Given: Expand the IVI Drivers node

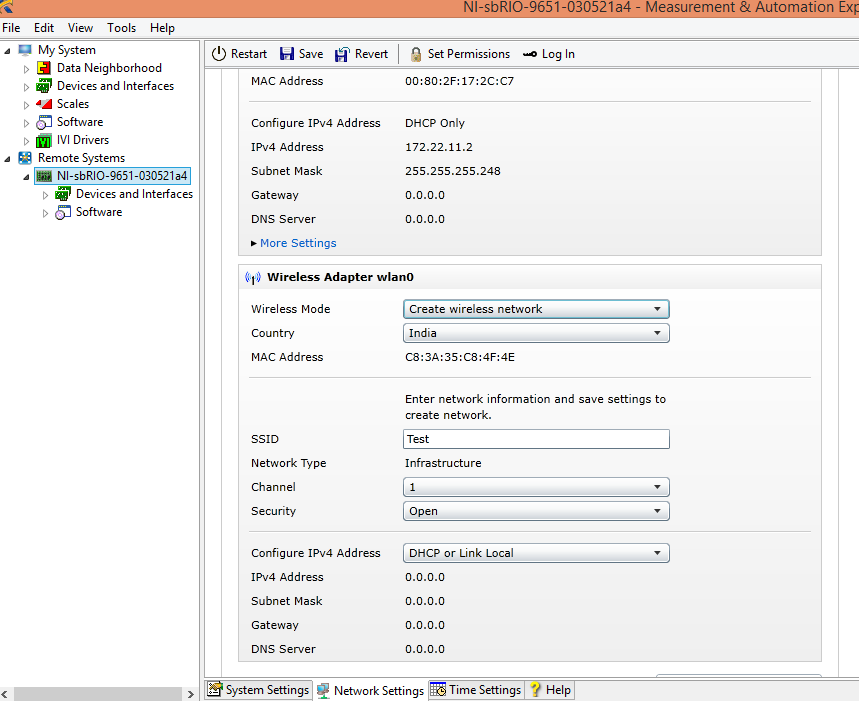Looking at the screenshot, I should point(26,141).
